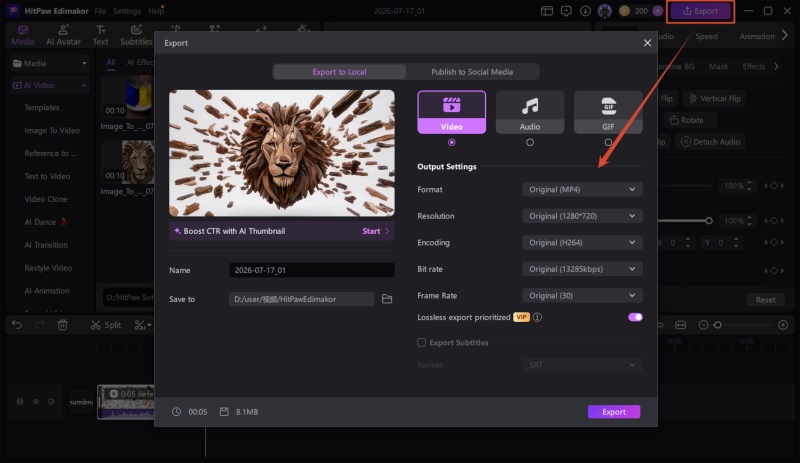
Task: Open the Resolution dropdown
Action: tap(582, 216)
